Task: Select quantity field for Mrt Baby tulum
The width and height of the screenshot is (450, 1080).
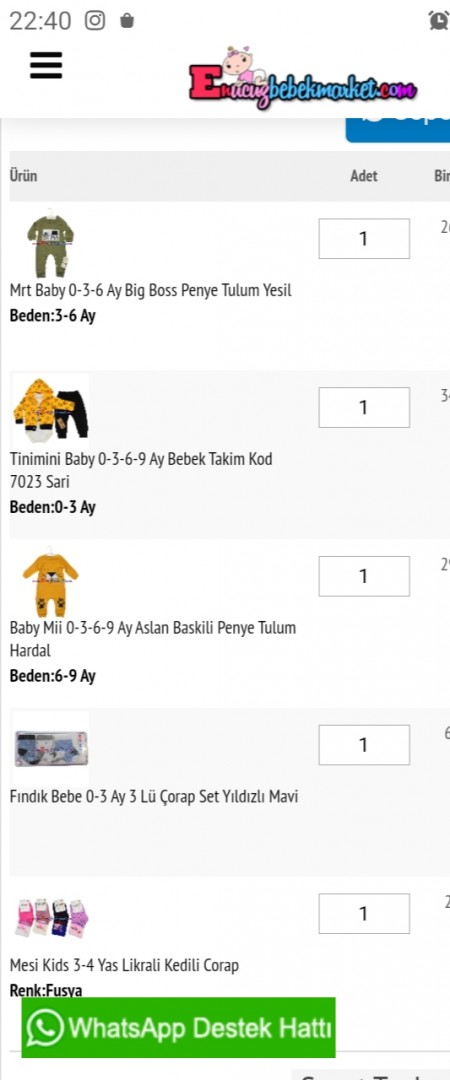Action: pos(364,238)
